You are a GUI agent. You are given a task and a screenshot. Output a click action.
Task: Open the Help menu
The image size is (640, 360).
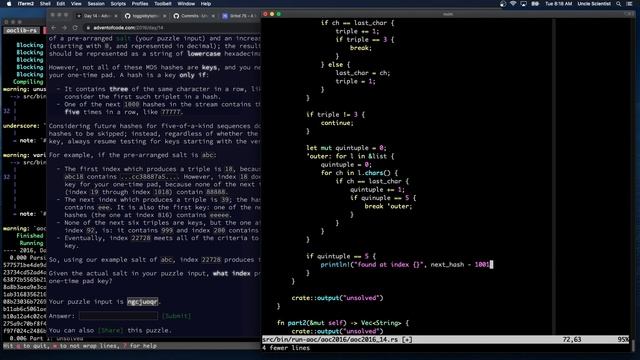pyautogui.click(x=206, y=4)
